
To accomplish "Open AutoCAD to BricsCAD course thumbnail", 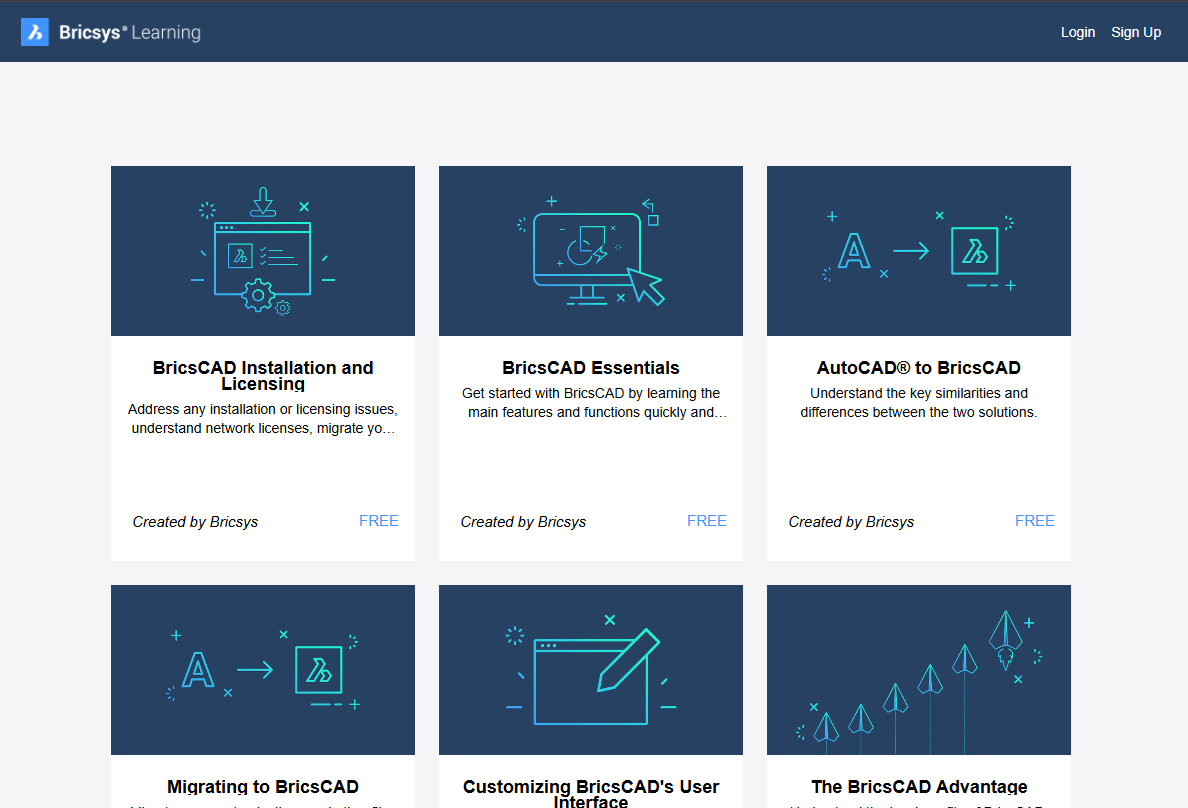I will tap(919, 251).
